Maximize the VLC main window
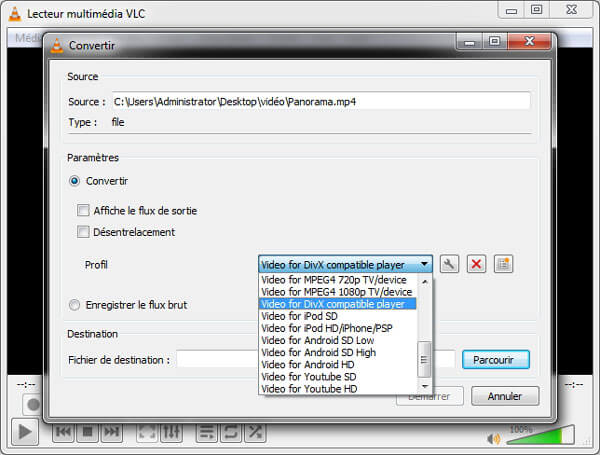 (536, 10)
